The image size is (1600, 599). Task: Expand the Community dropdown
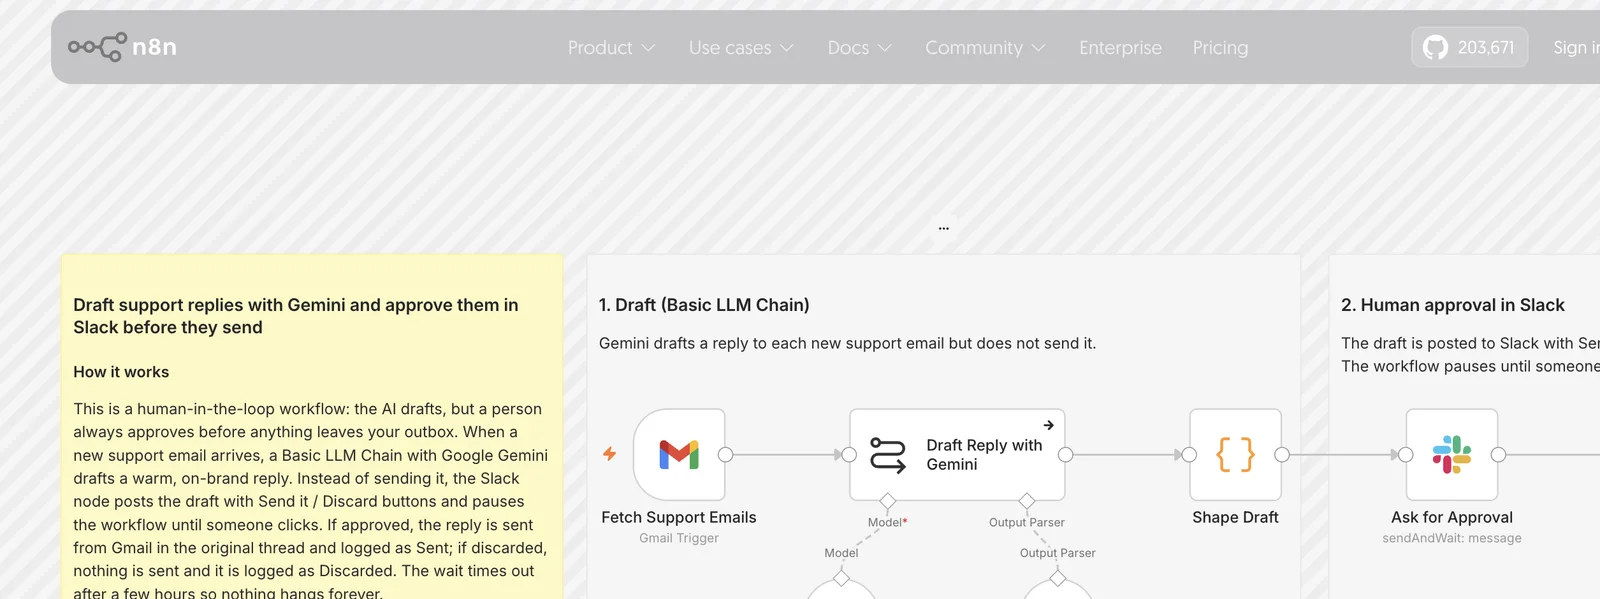[x=985, y=47]
